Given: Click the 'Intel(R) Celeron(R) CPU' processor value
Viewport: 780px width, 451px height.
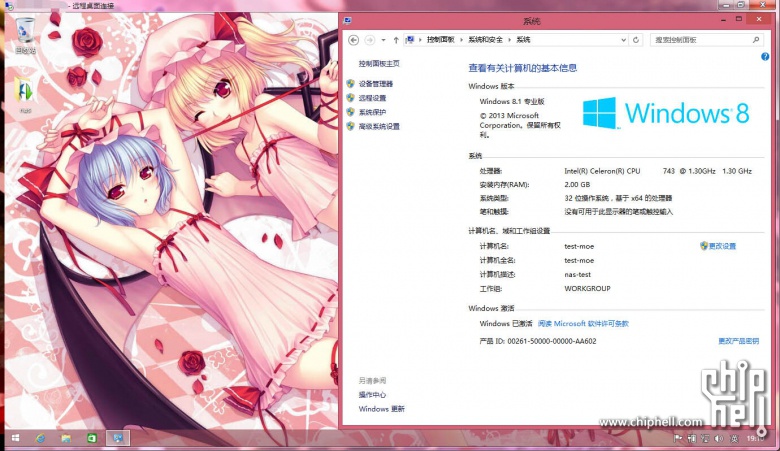Looking at the screenshot, I should (x=602, y=171).
